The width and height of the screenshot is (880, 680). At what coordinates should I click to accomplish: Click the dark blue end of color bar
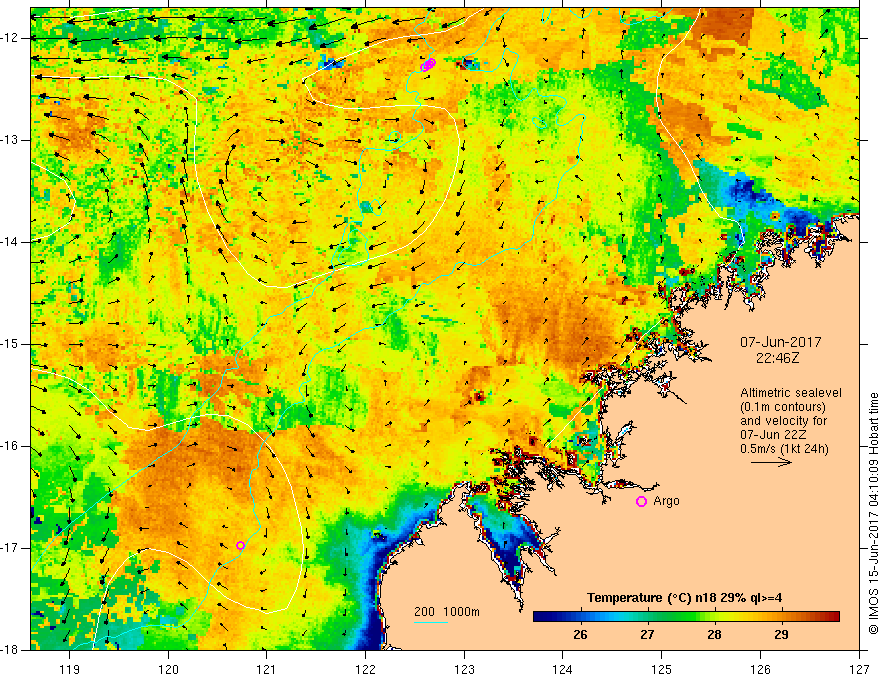click(x=539, y=617)
